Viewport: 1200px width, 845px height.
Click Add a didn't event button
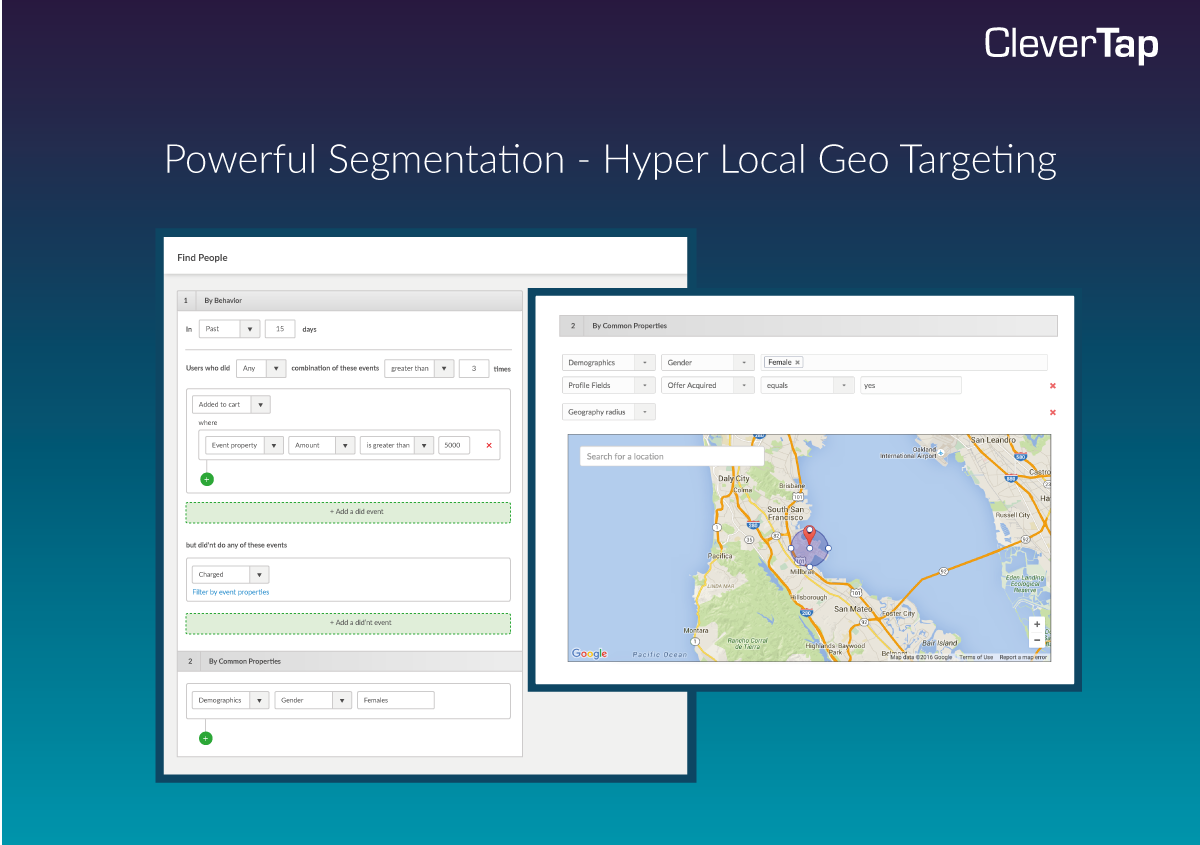click(x=348, y=623)
